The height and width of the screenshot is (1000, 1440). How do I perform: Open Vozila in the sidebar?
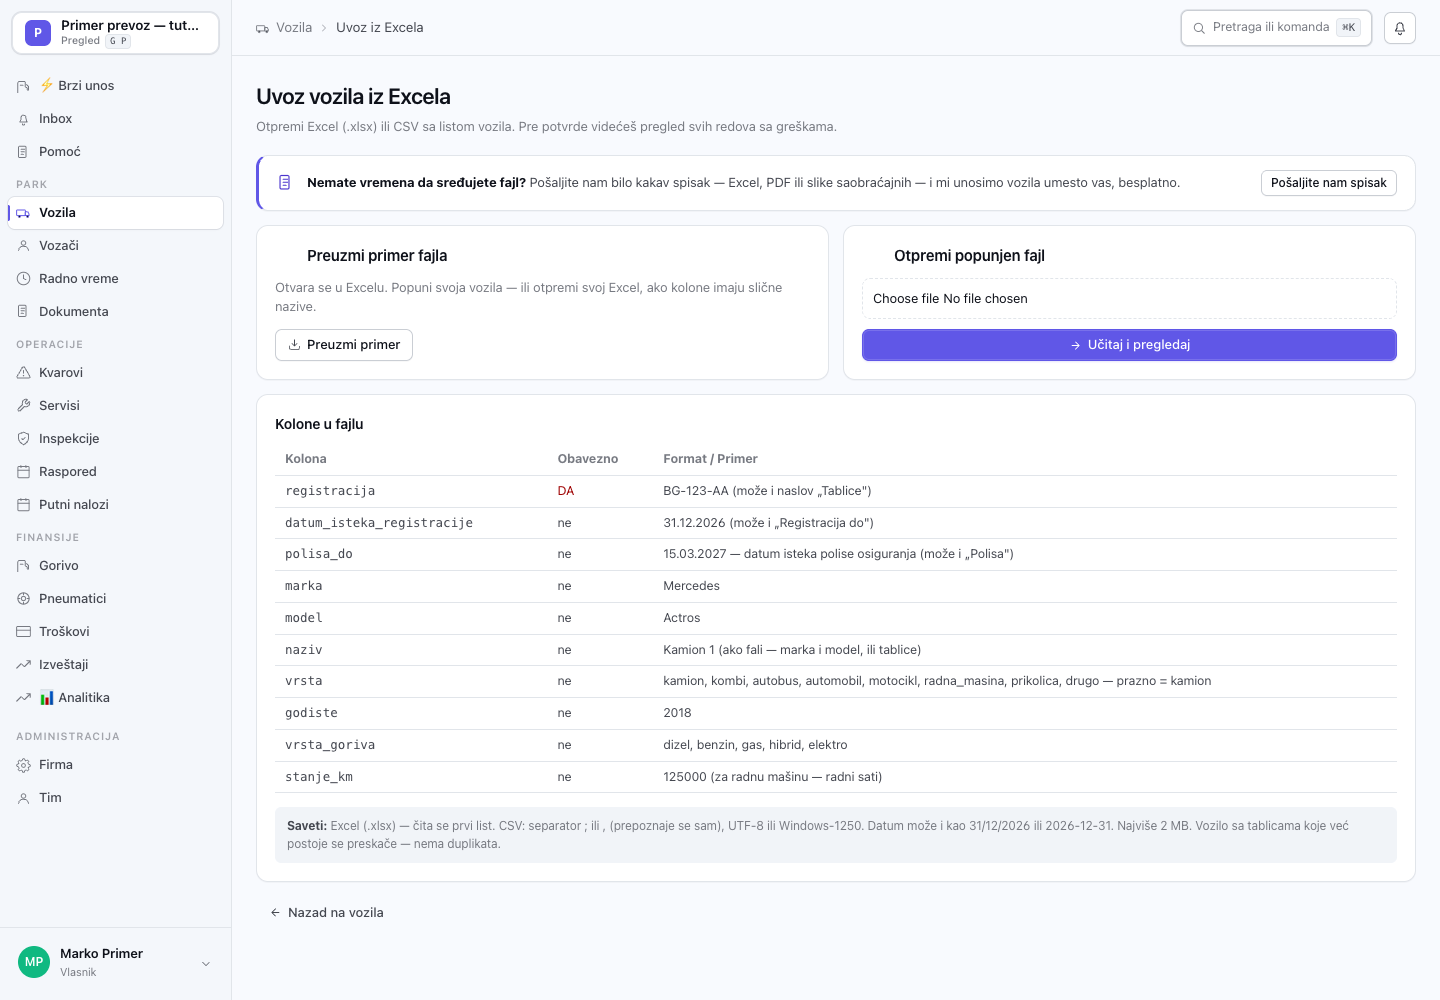pos(116,213)
